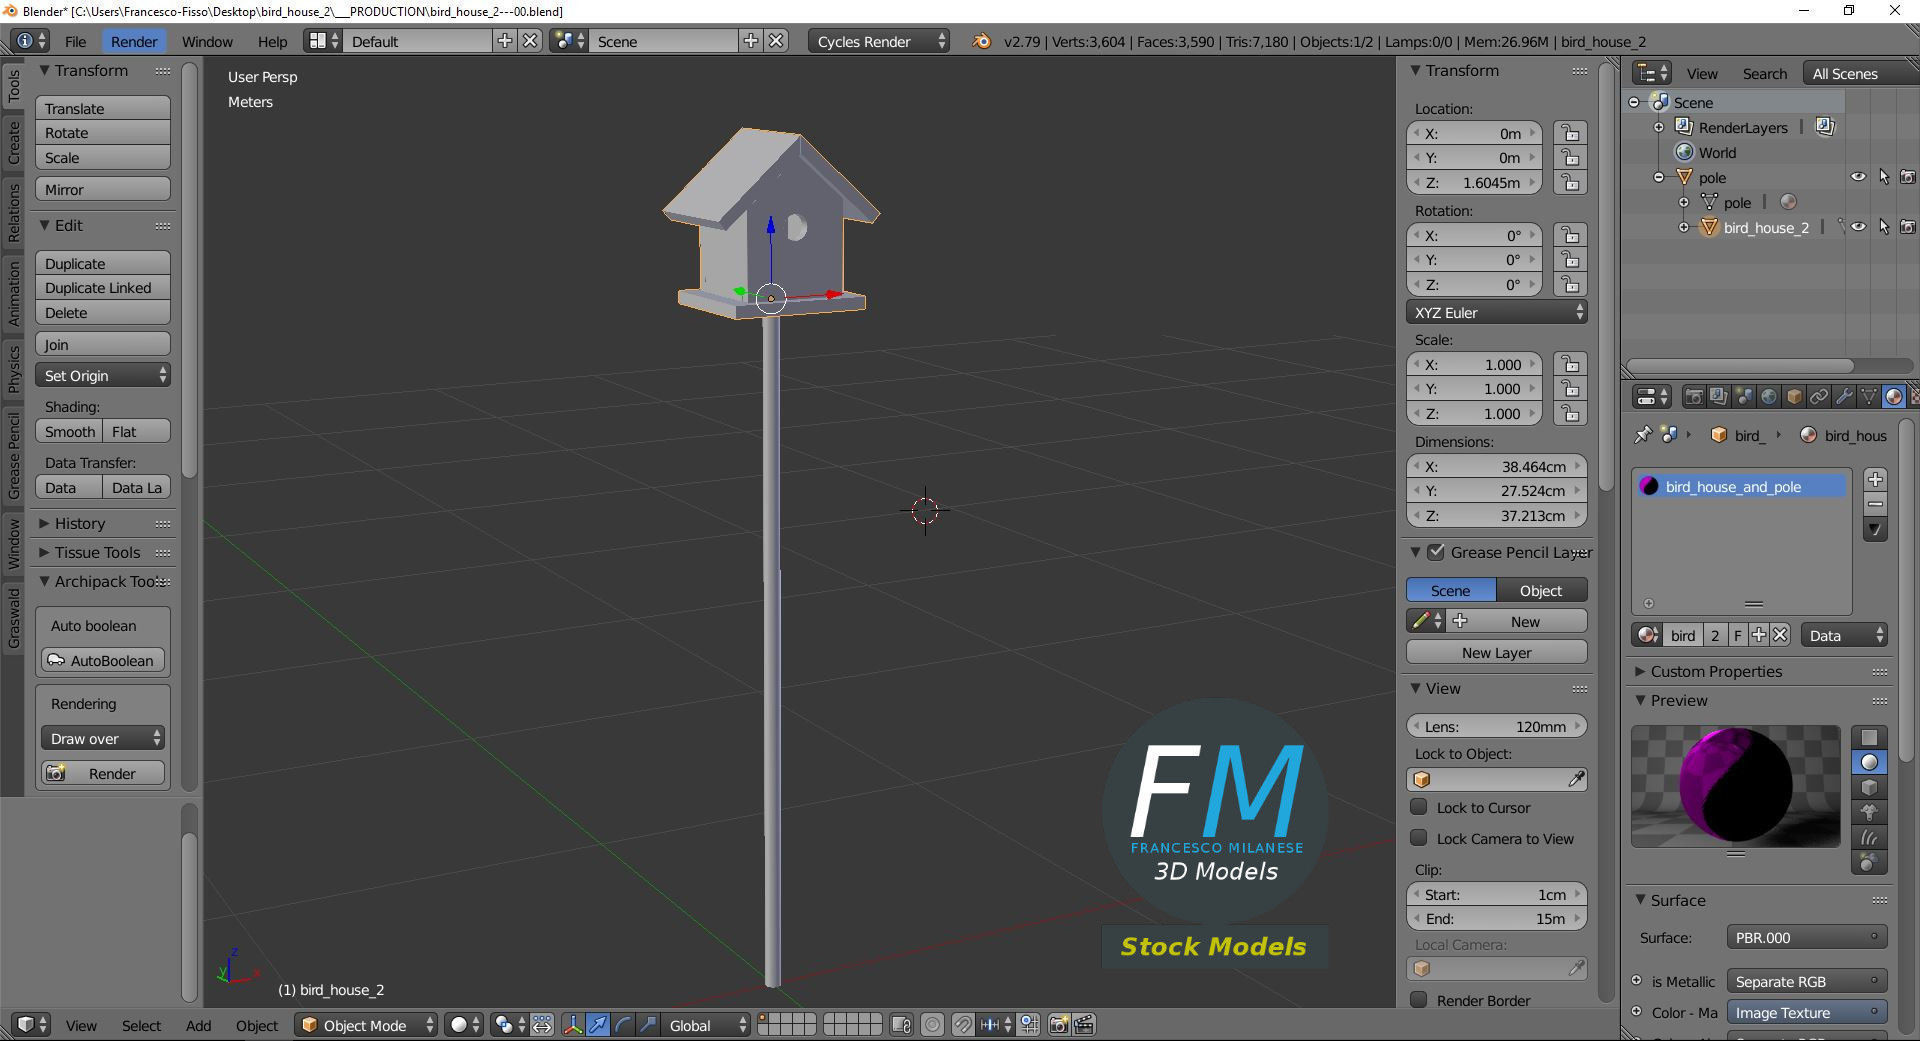
Task: Click the Mirror button
Action: click(103, 189)
